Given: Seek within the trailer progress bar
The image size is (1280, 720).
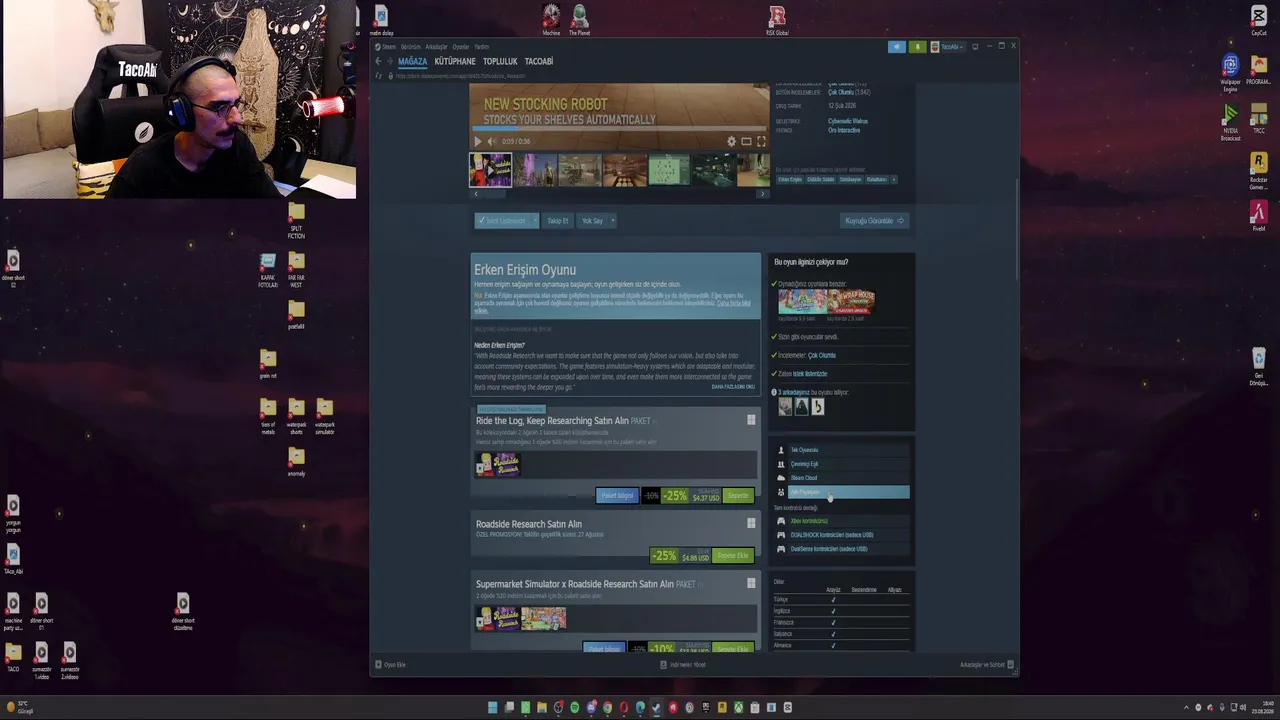Looking at the screenshot, I should click(620, 129).
